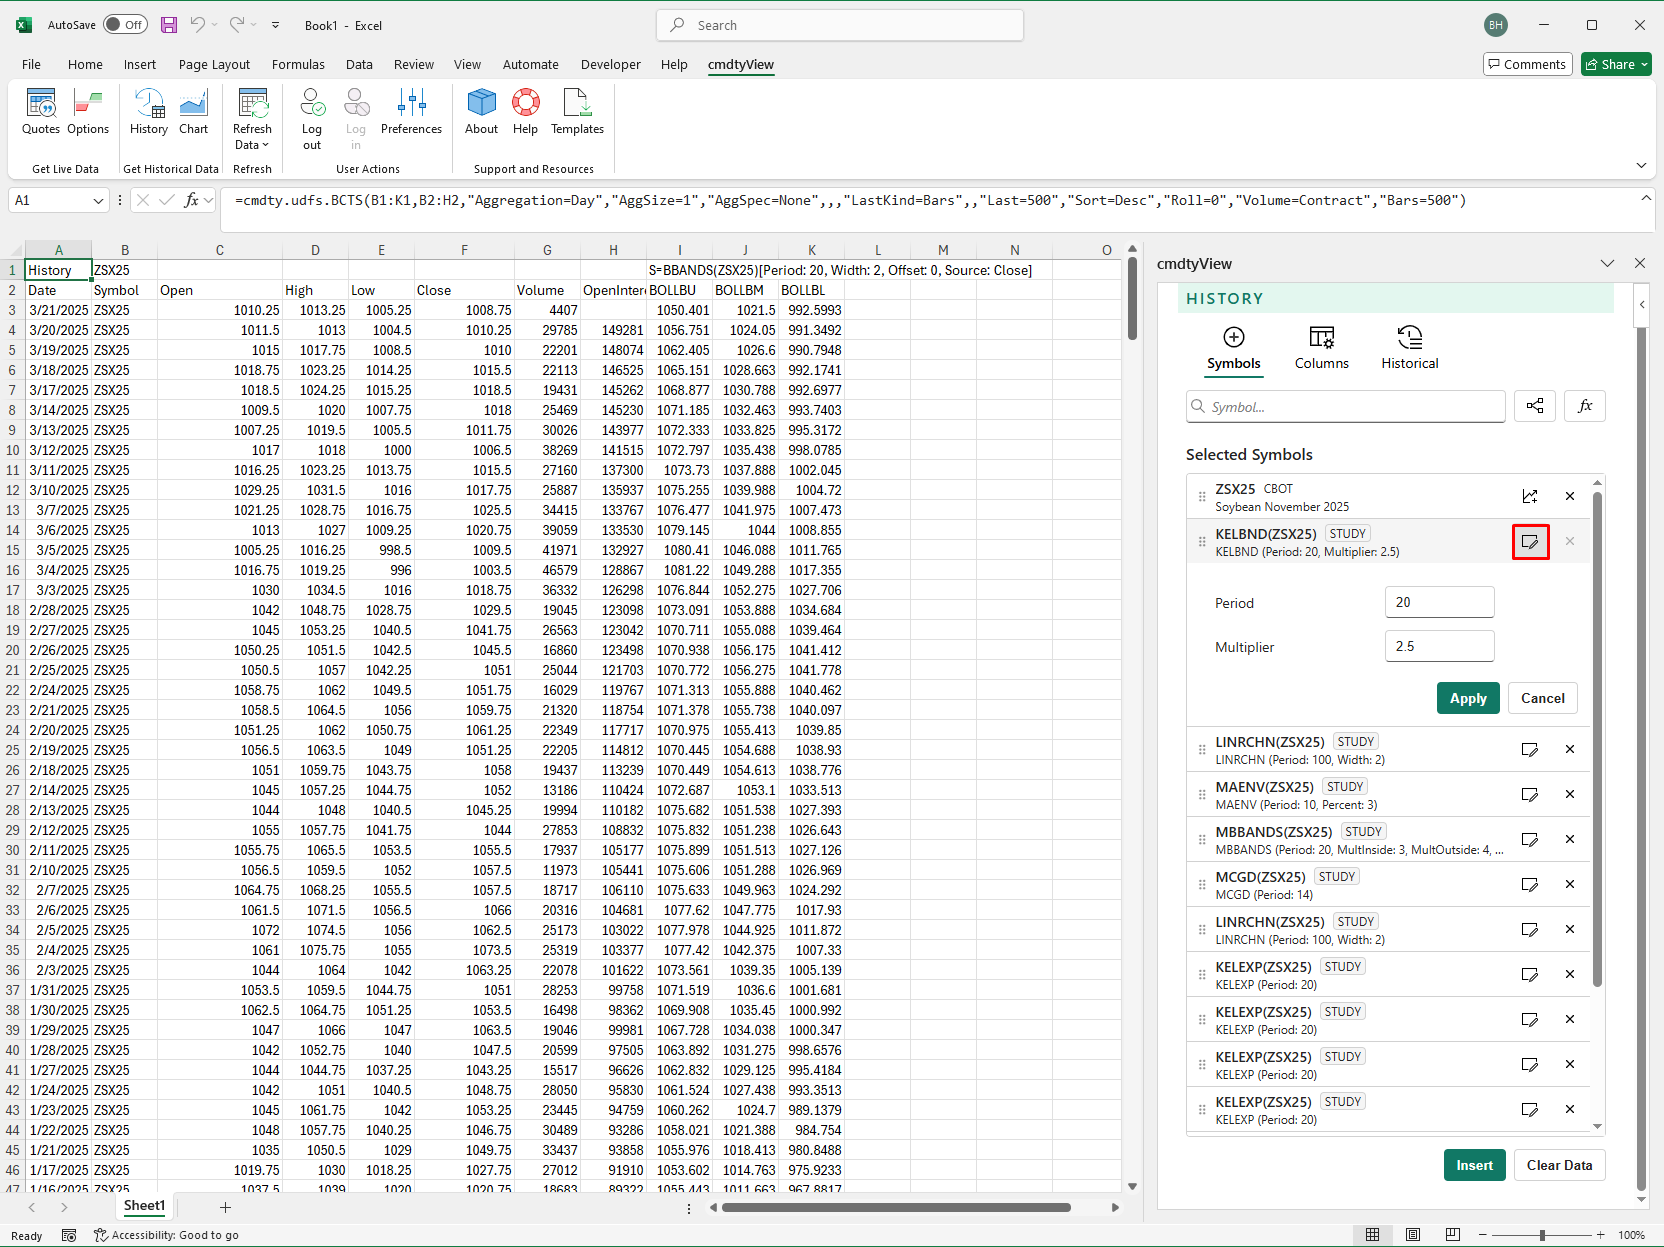
Task: Remove the MAENV(ZSX25) study
Action: coord(1570,794)
